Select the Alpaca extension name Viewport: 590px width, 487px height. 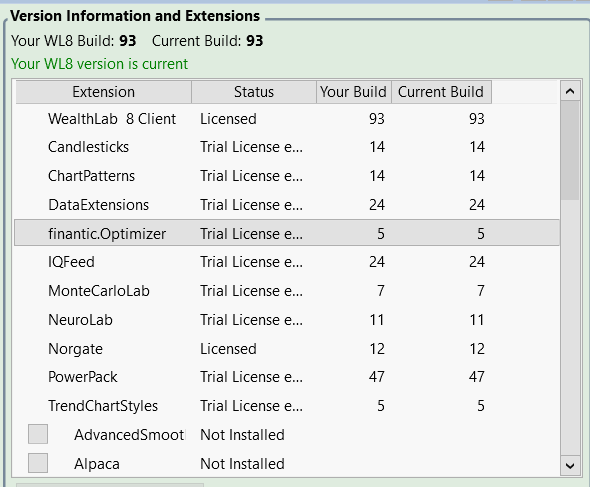(97, 464)
